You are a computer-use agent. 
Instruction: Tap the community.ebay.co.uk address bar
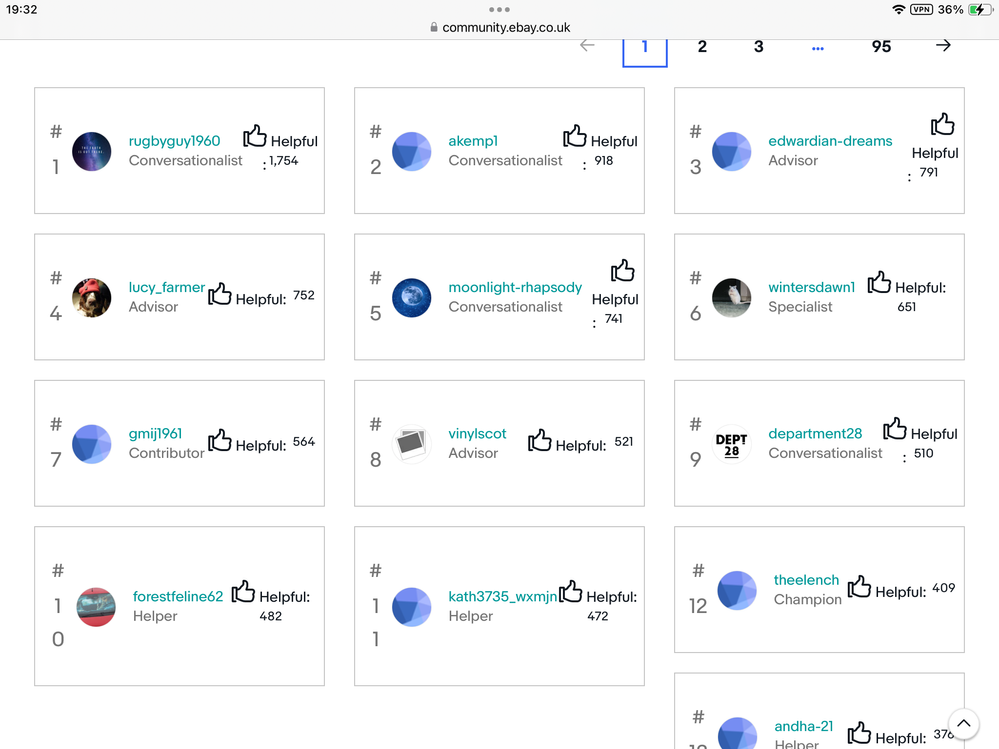point(500,28)
